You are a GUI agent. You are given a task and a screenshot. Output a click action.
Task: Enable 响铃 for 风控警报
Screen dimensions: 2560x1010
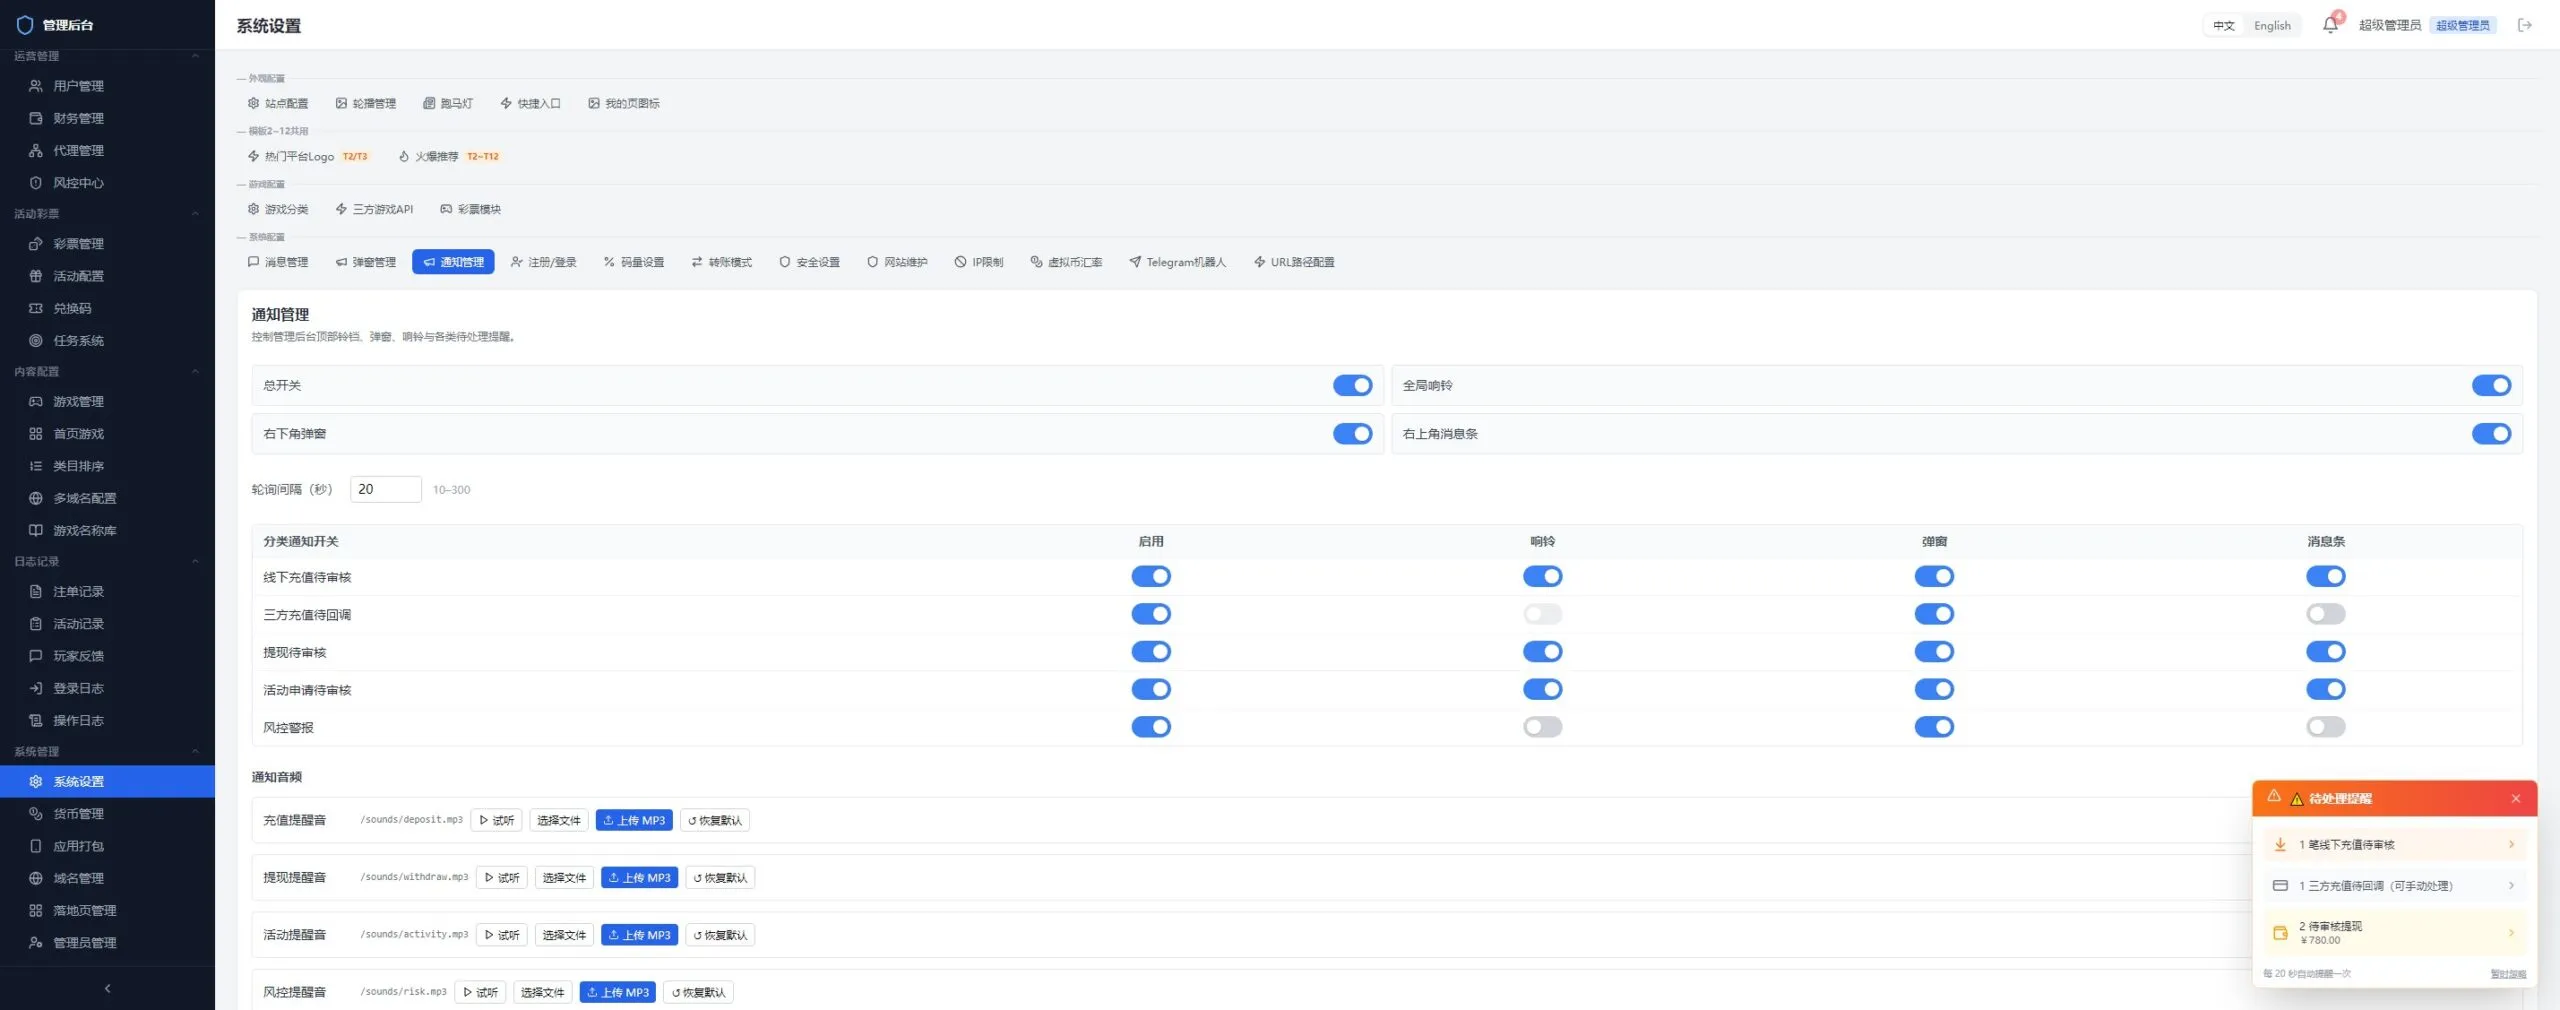[x=1543, y=727]
